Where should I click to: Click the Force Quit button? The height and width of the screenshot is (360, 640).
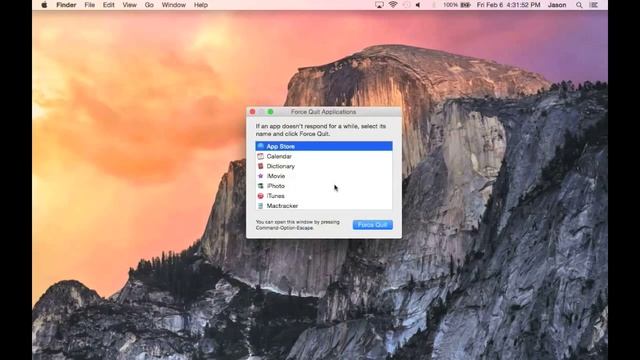click(372, 225)
